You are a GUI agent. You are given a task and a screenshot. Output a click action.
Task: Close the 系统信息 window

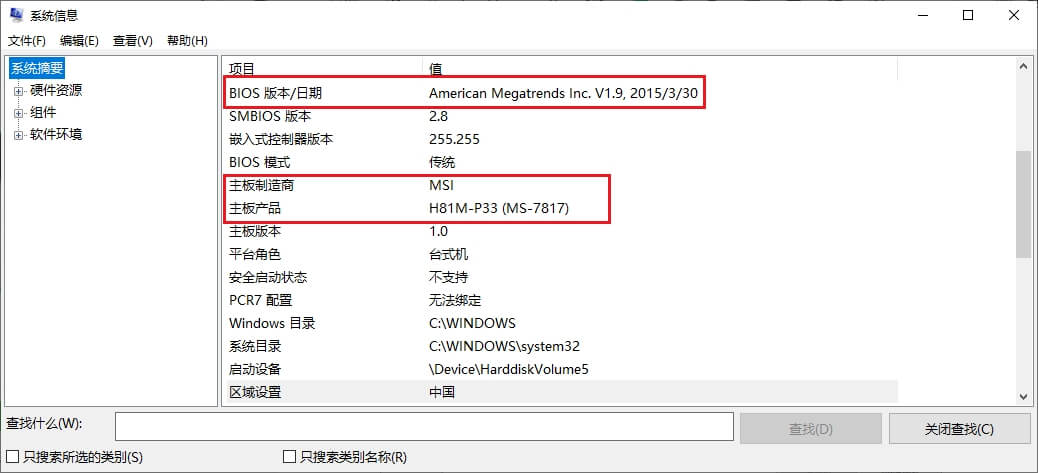coord(1014,15)
